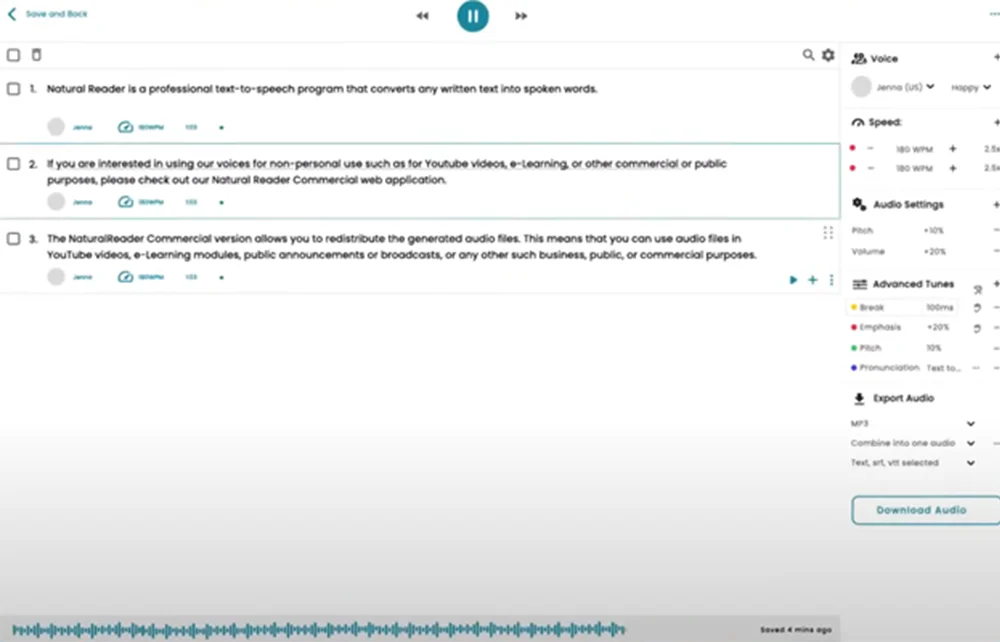Viewport: 1000px width, 642px height.
Task: Open the search magnifier icon
Action: [808, 55]
